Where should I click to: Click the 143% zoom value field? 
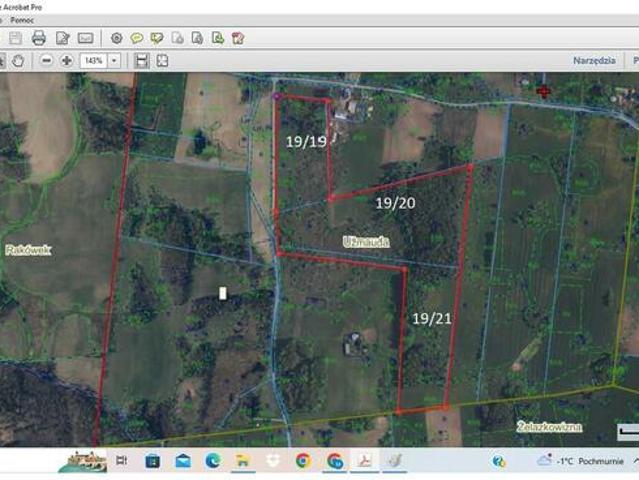pos(94,61)
